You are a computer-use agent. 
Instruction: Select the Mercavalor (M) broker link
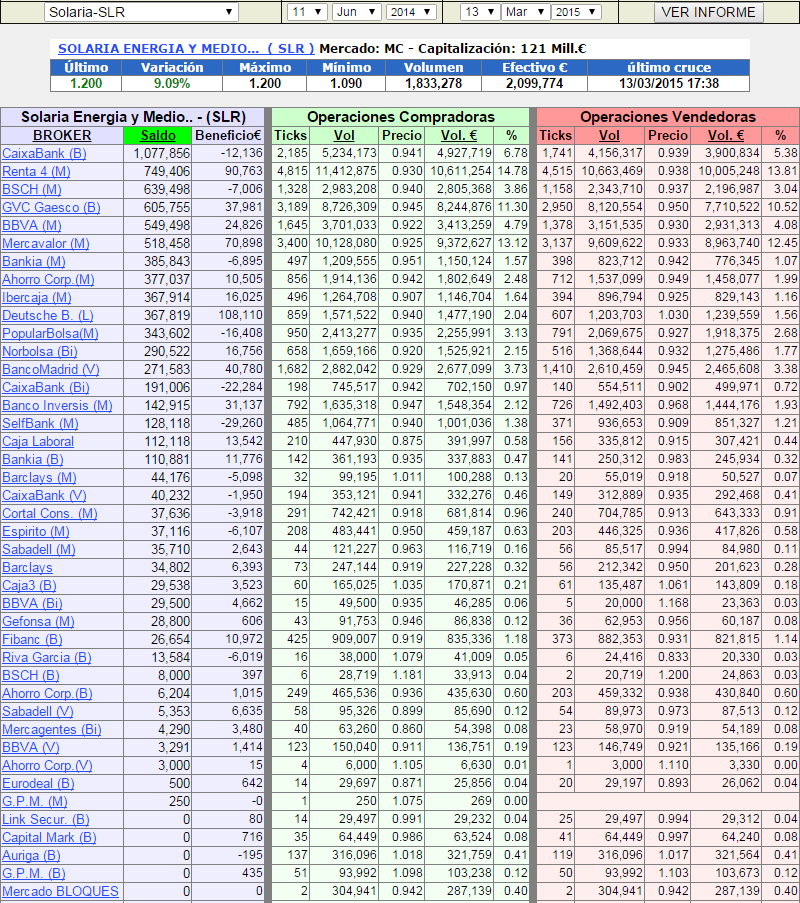(46, 243)
